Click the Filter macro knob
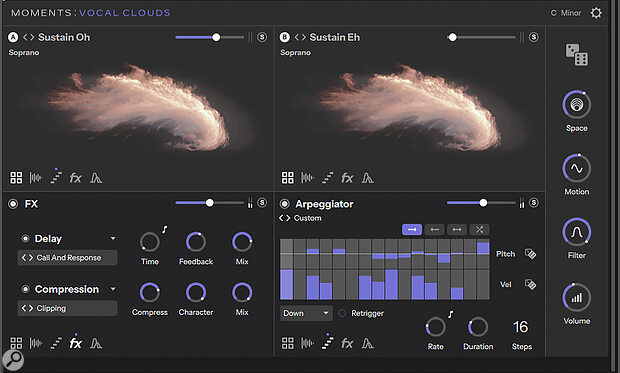 click(577, 232)
